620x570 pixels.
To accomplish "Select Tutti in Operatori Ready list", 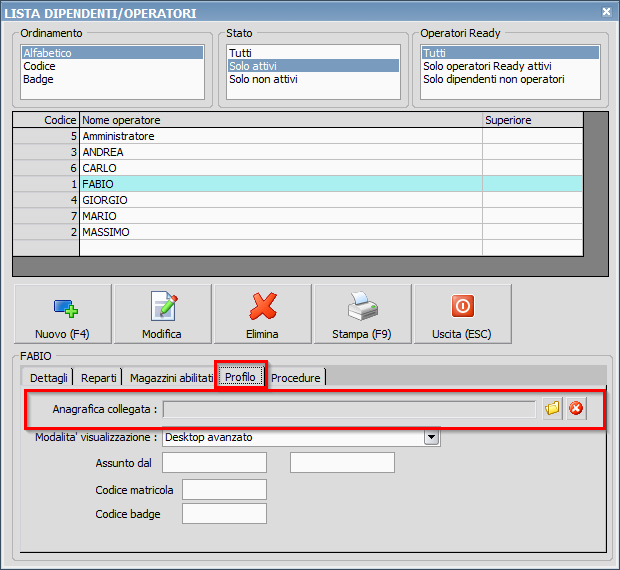I will tap(510, 53).
